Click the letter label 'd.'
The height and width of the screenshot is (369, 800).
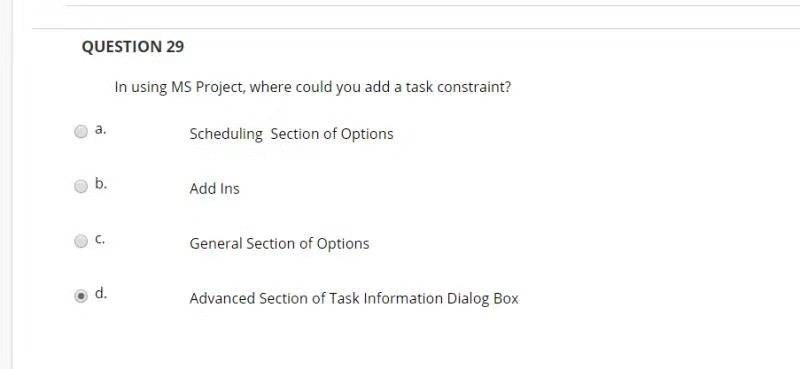pos(101,293)
